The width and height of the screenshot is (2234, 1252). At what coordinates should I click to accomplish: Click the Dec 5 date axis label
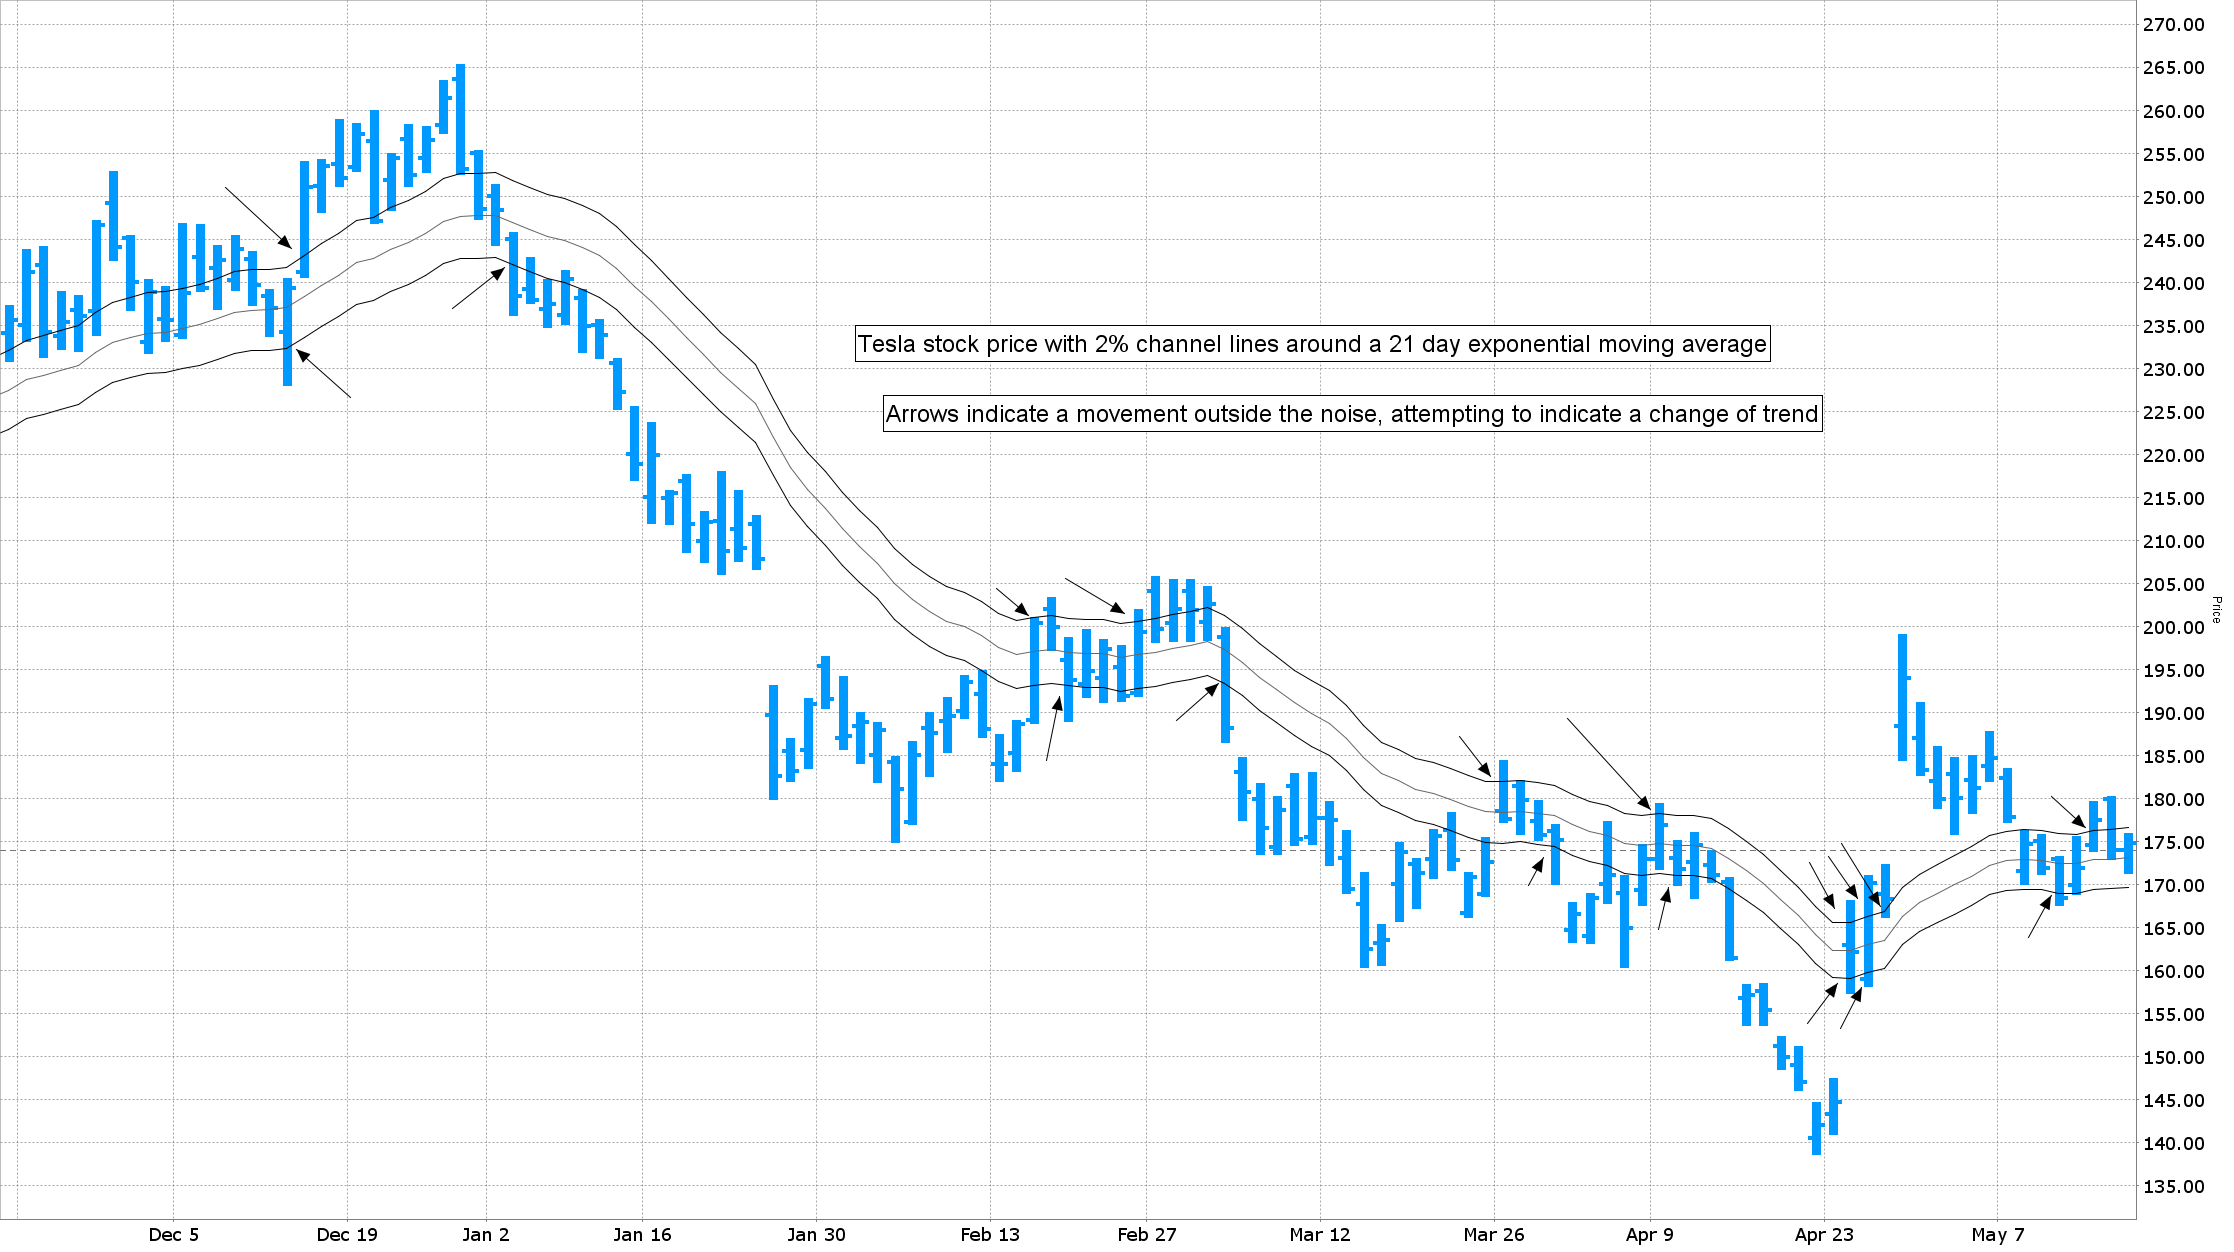click(x=174, y=1234)
